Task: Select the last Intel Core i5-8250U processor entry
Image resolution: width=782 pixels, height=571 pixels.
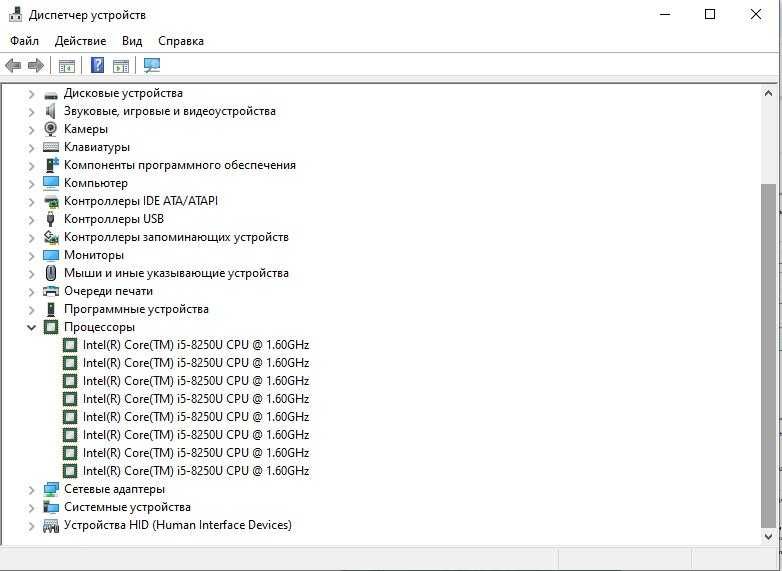Action: tap(196, 471)
